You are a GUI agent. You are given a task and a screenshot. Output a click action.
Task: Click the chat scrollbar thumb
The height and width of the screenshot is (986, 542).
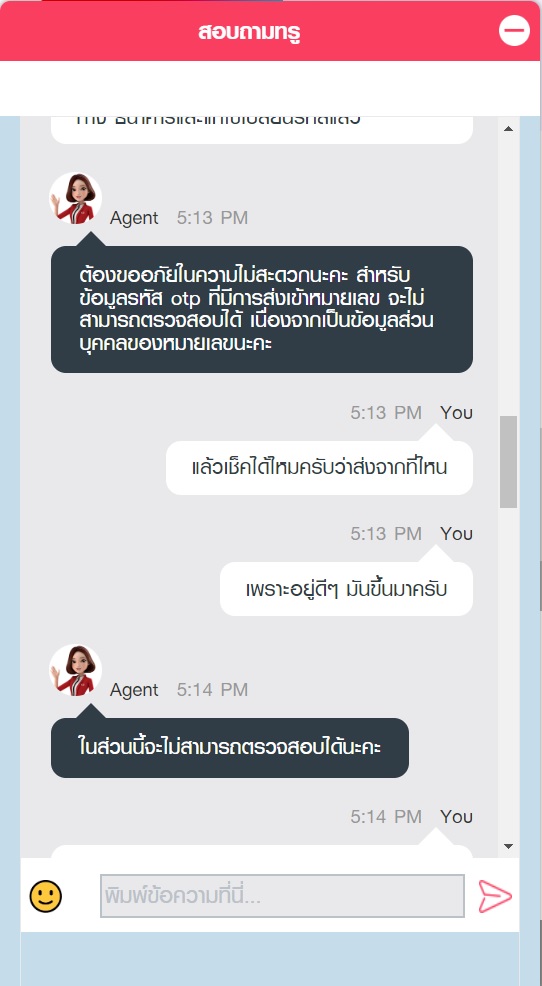tap(509, 462)
